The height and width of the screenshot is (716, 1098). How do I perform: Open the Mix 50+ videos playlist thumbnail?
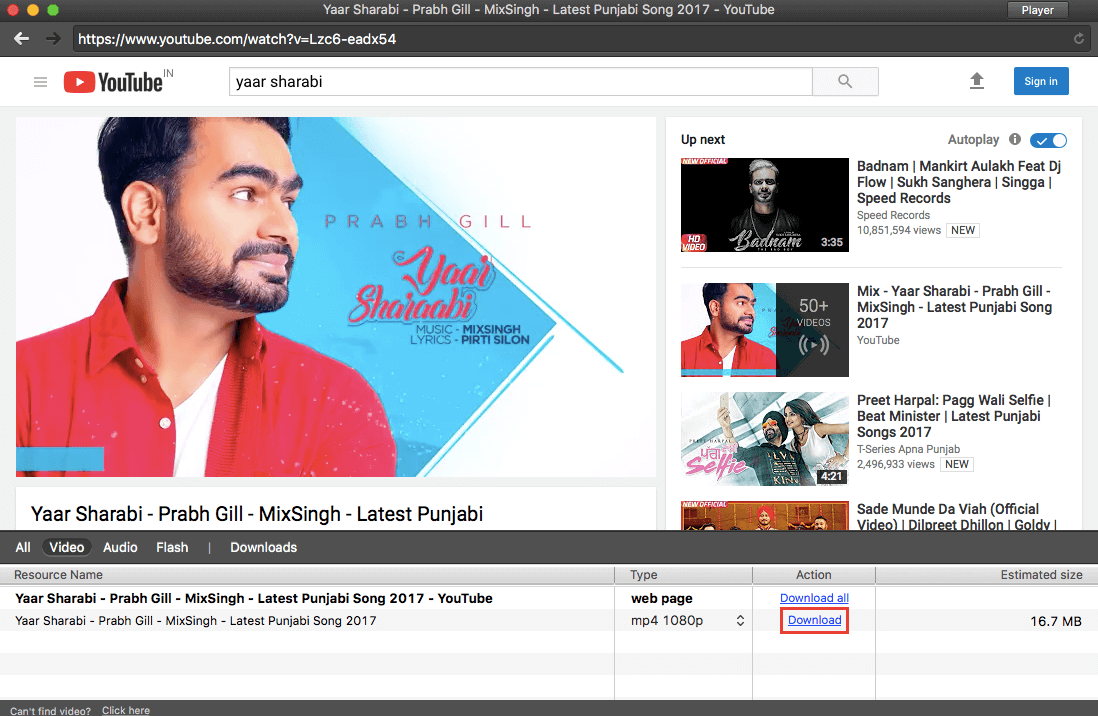point(765,330)
